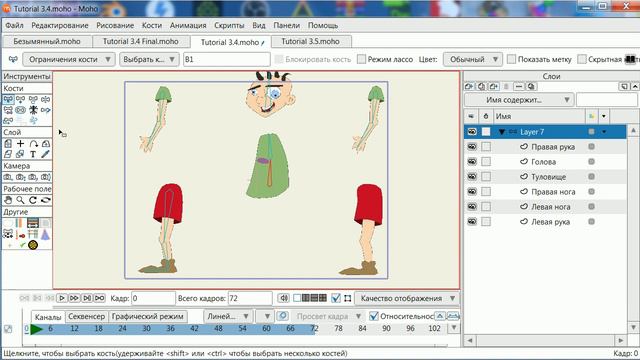Open the Цвет Обычный dropdown
The image size is (640, 360).
(x=472, y=59)
